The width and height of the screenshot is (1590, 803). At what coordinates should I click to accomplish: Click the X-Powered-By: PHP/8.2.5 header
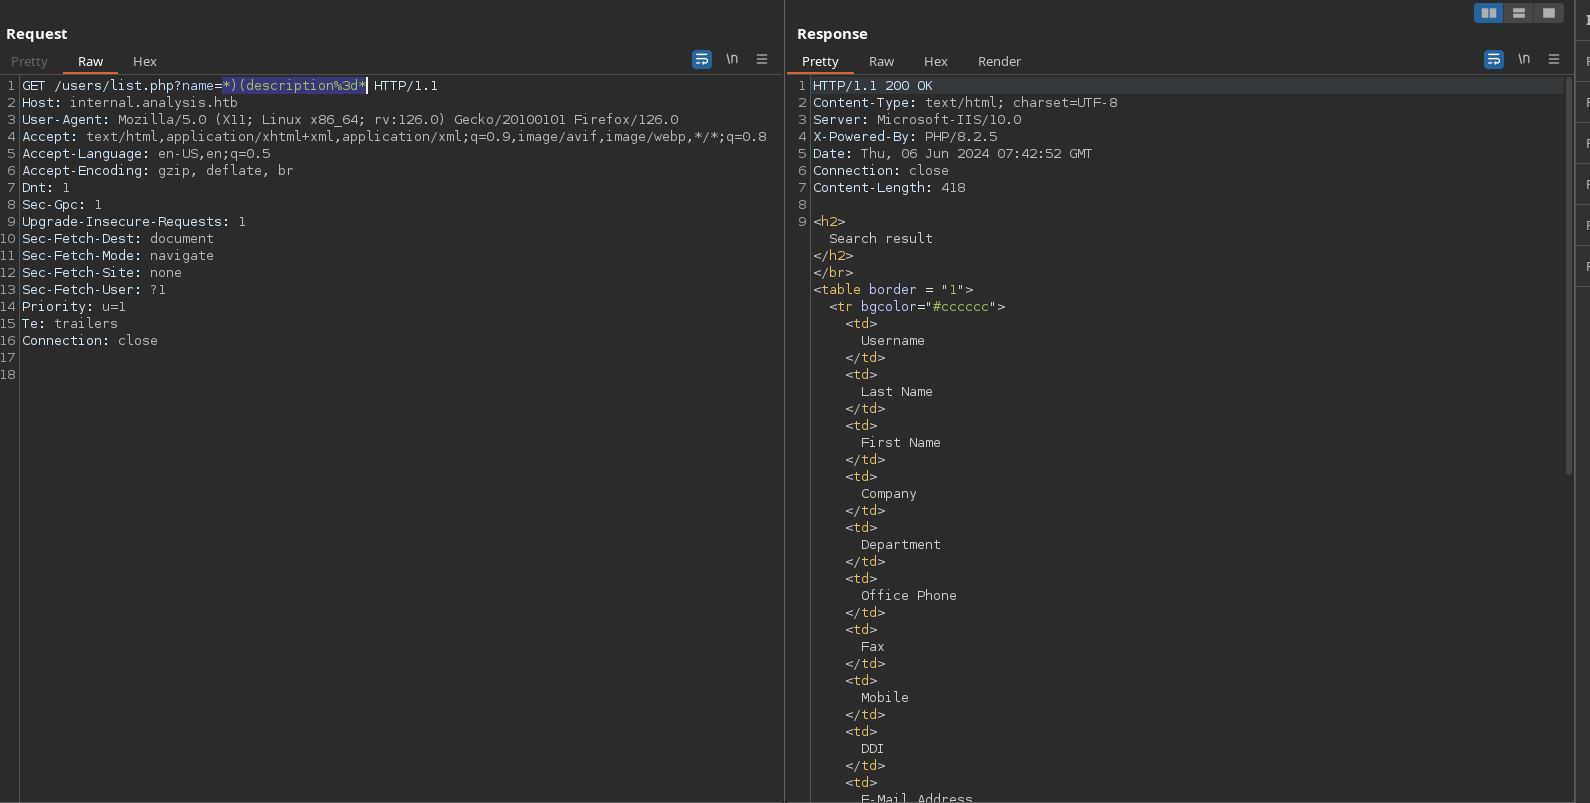coord(905,137)
